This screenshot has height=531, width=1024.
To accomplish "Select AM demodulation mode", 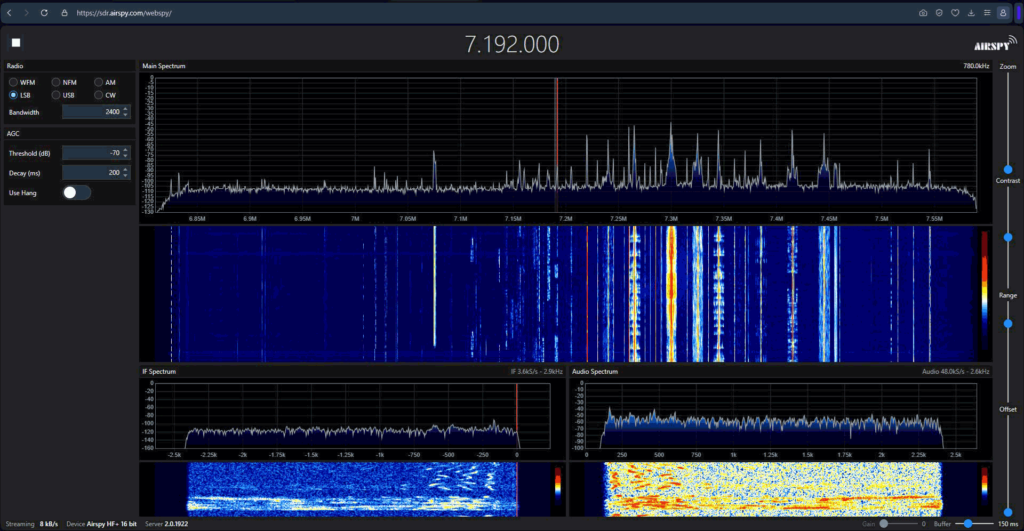I will (98, 82).
